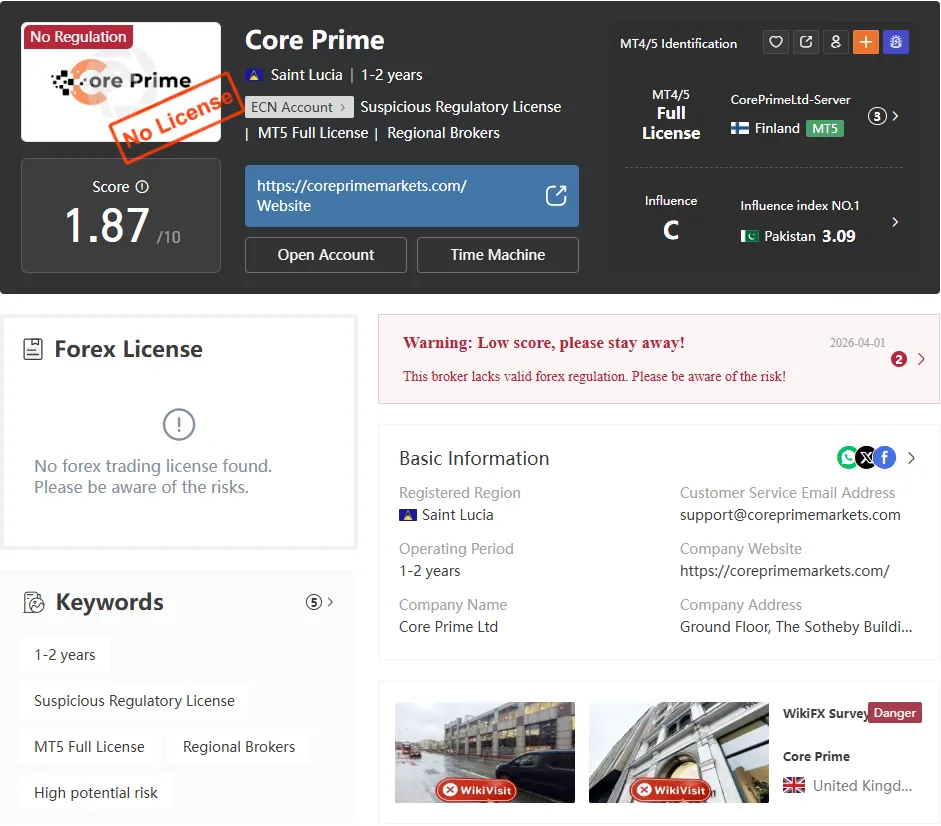Select the 'Regional Brokers' keyword tag
The width and height of the screenshot is (941, 826).
pyautogui.click(x=239, y=747)
